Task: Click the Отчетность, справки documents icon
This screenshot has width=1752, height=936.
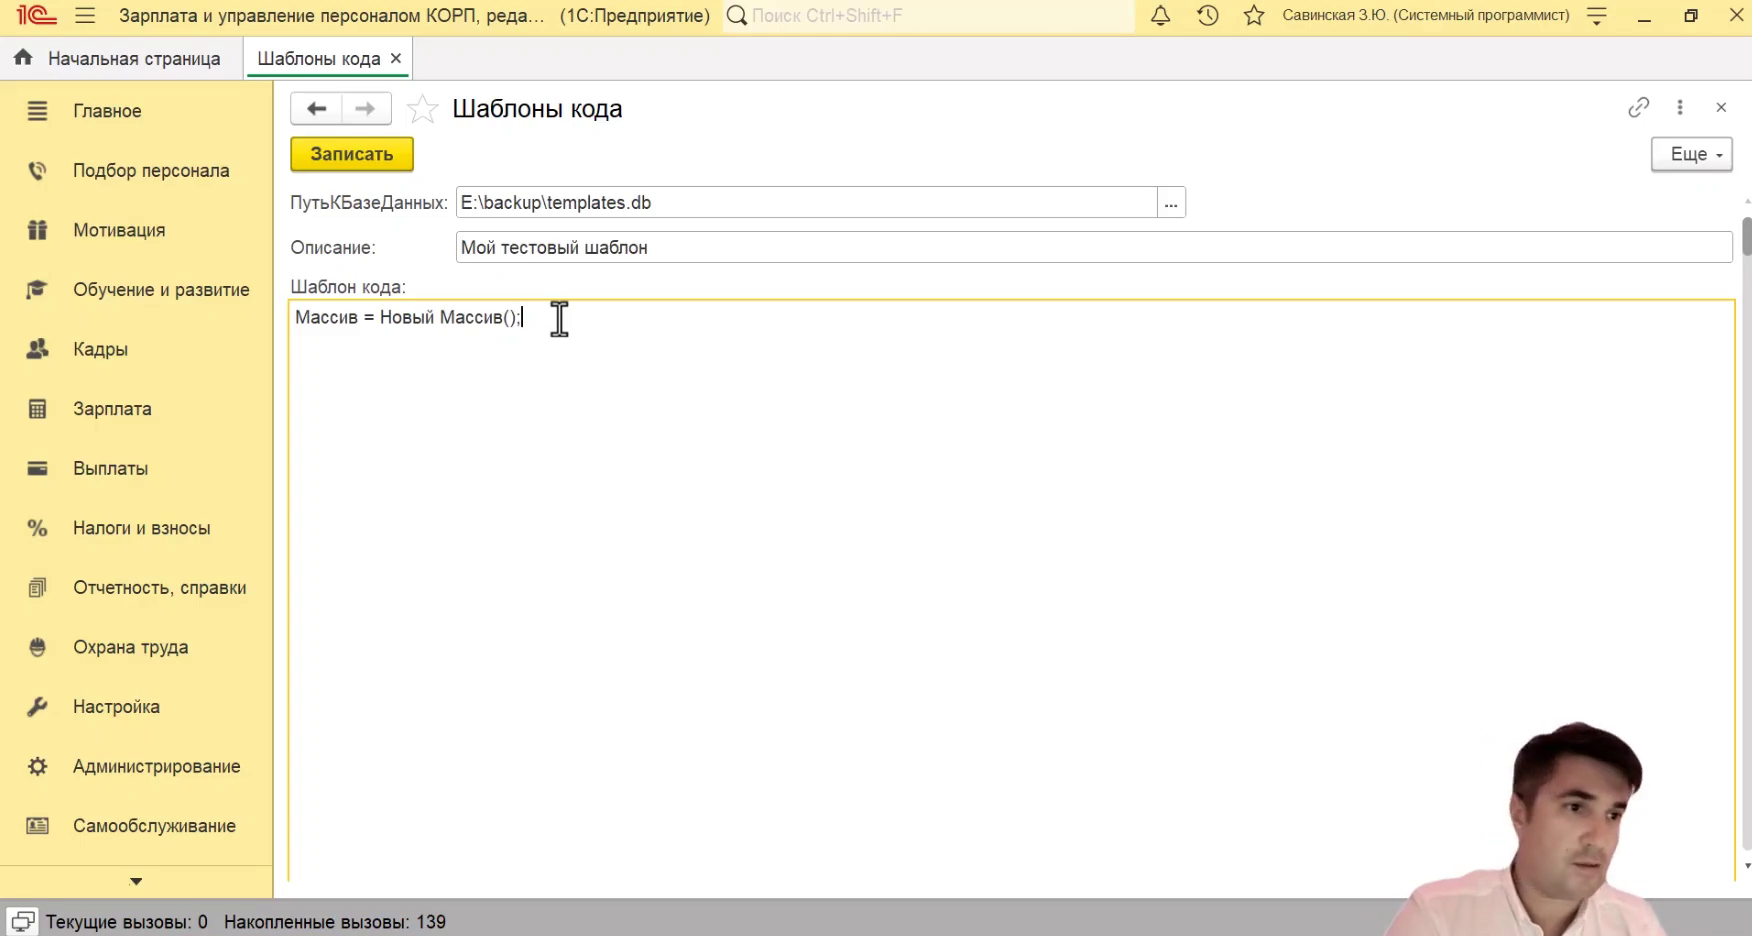Action: coord(37,587)
